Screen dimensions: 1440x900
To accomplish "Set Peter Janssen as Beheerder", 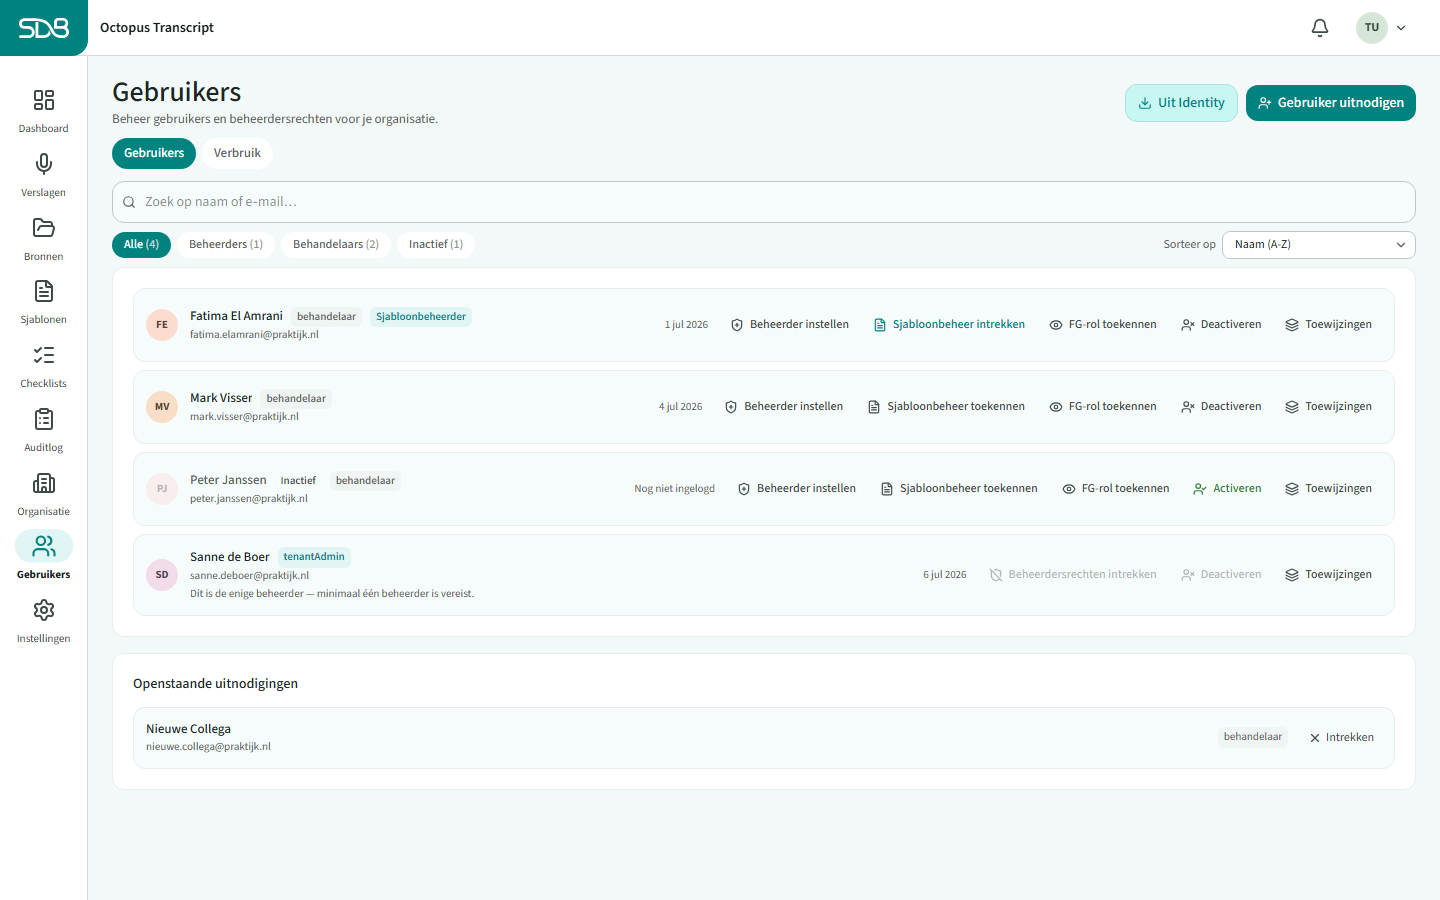I will (x=797, y=489).
